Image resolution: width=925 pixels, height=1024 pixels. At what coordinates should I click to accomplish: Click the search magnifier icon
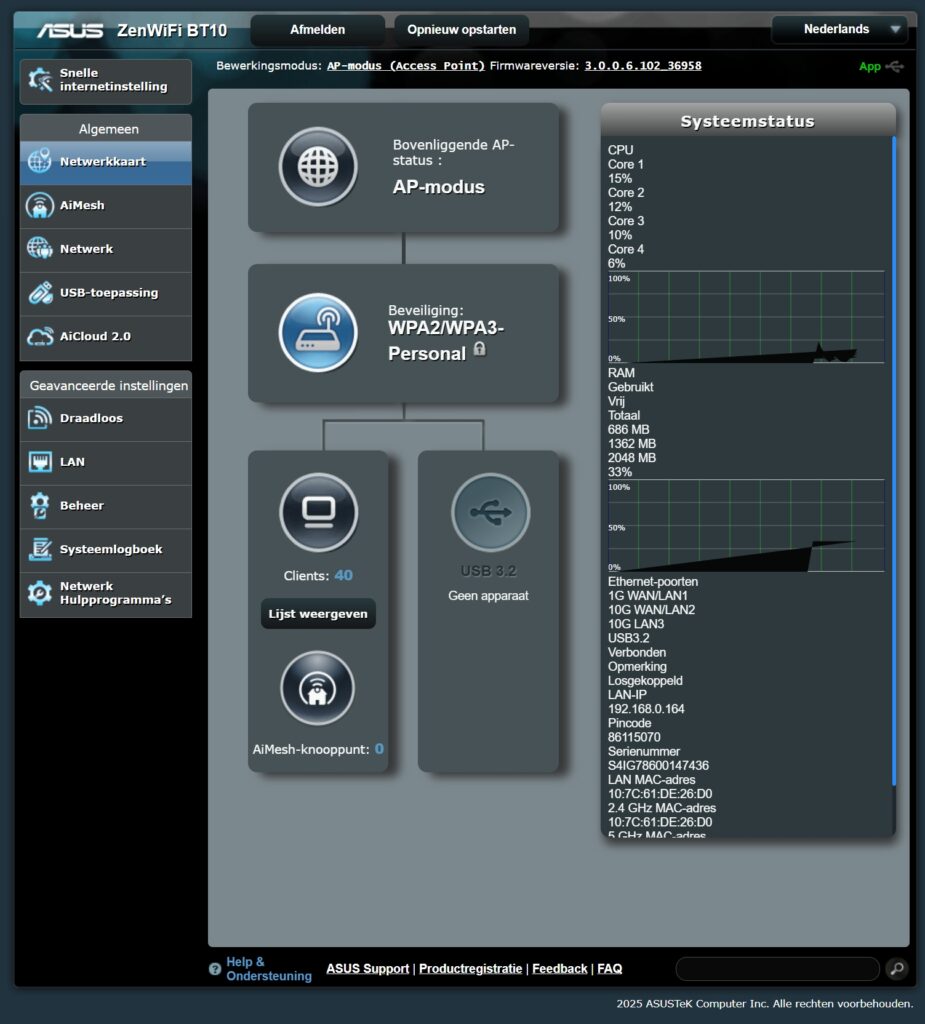pyautogui.click(x=896, y=968)
